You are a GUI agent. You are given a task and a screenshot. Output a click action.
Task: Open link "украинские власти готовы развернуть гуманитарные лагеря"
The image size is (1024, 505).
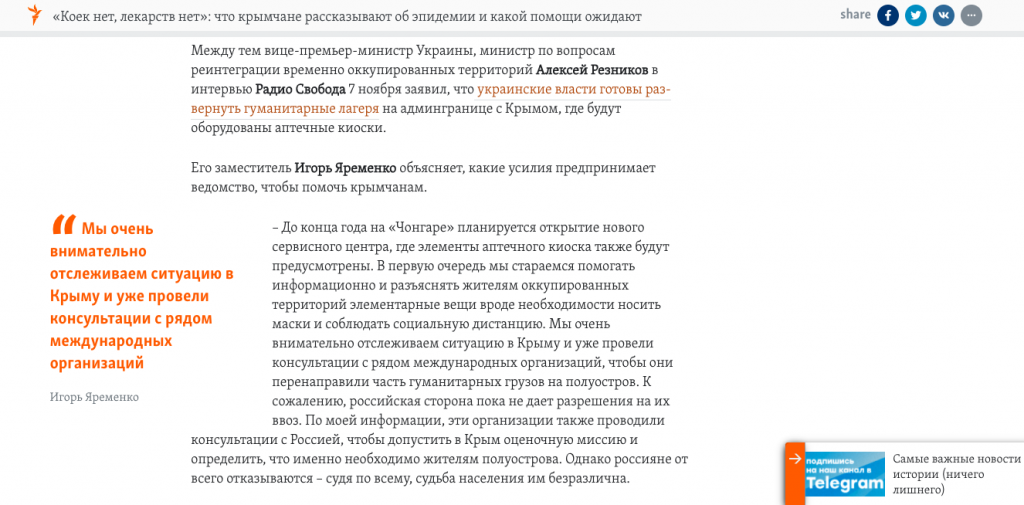431,99
